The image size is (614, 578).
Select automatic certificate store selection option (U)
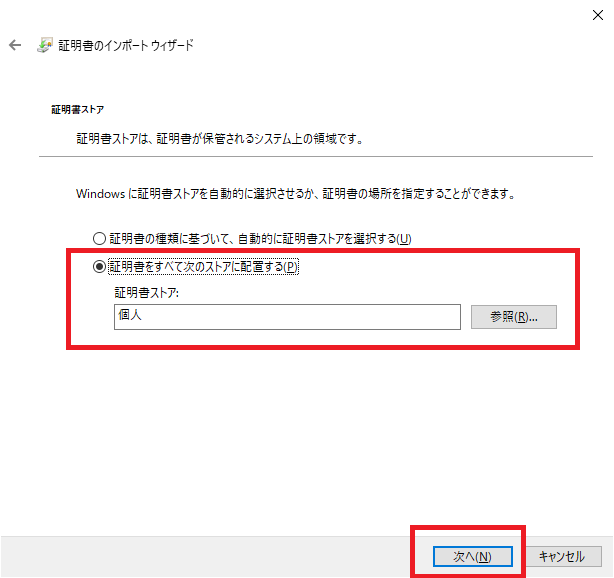pyautogui.click(x=252, y=238)
